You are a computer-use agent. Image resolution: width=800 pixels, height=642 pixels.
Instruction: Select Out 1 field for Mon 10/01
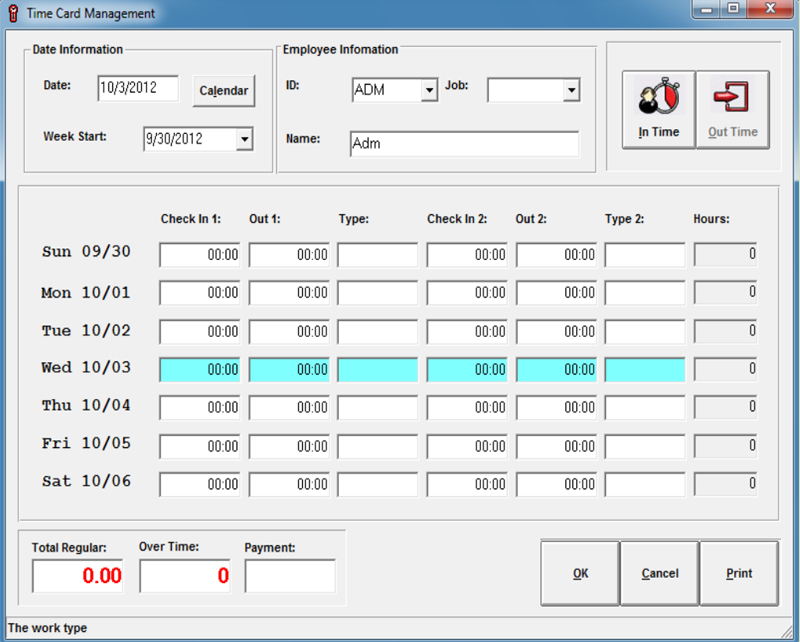pos(289,293)
